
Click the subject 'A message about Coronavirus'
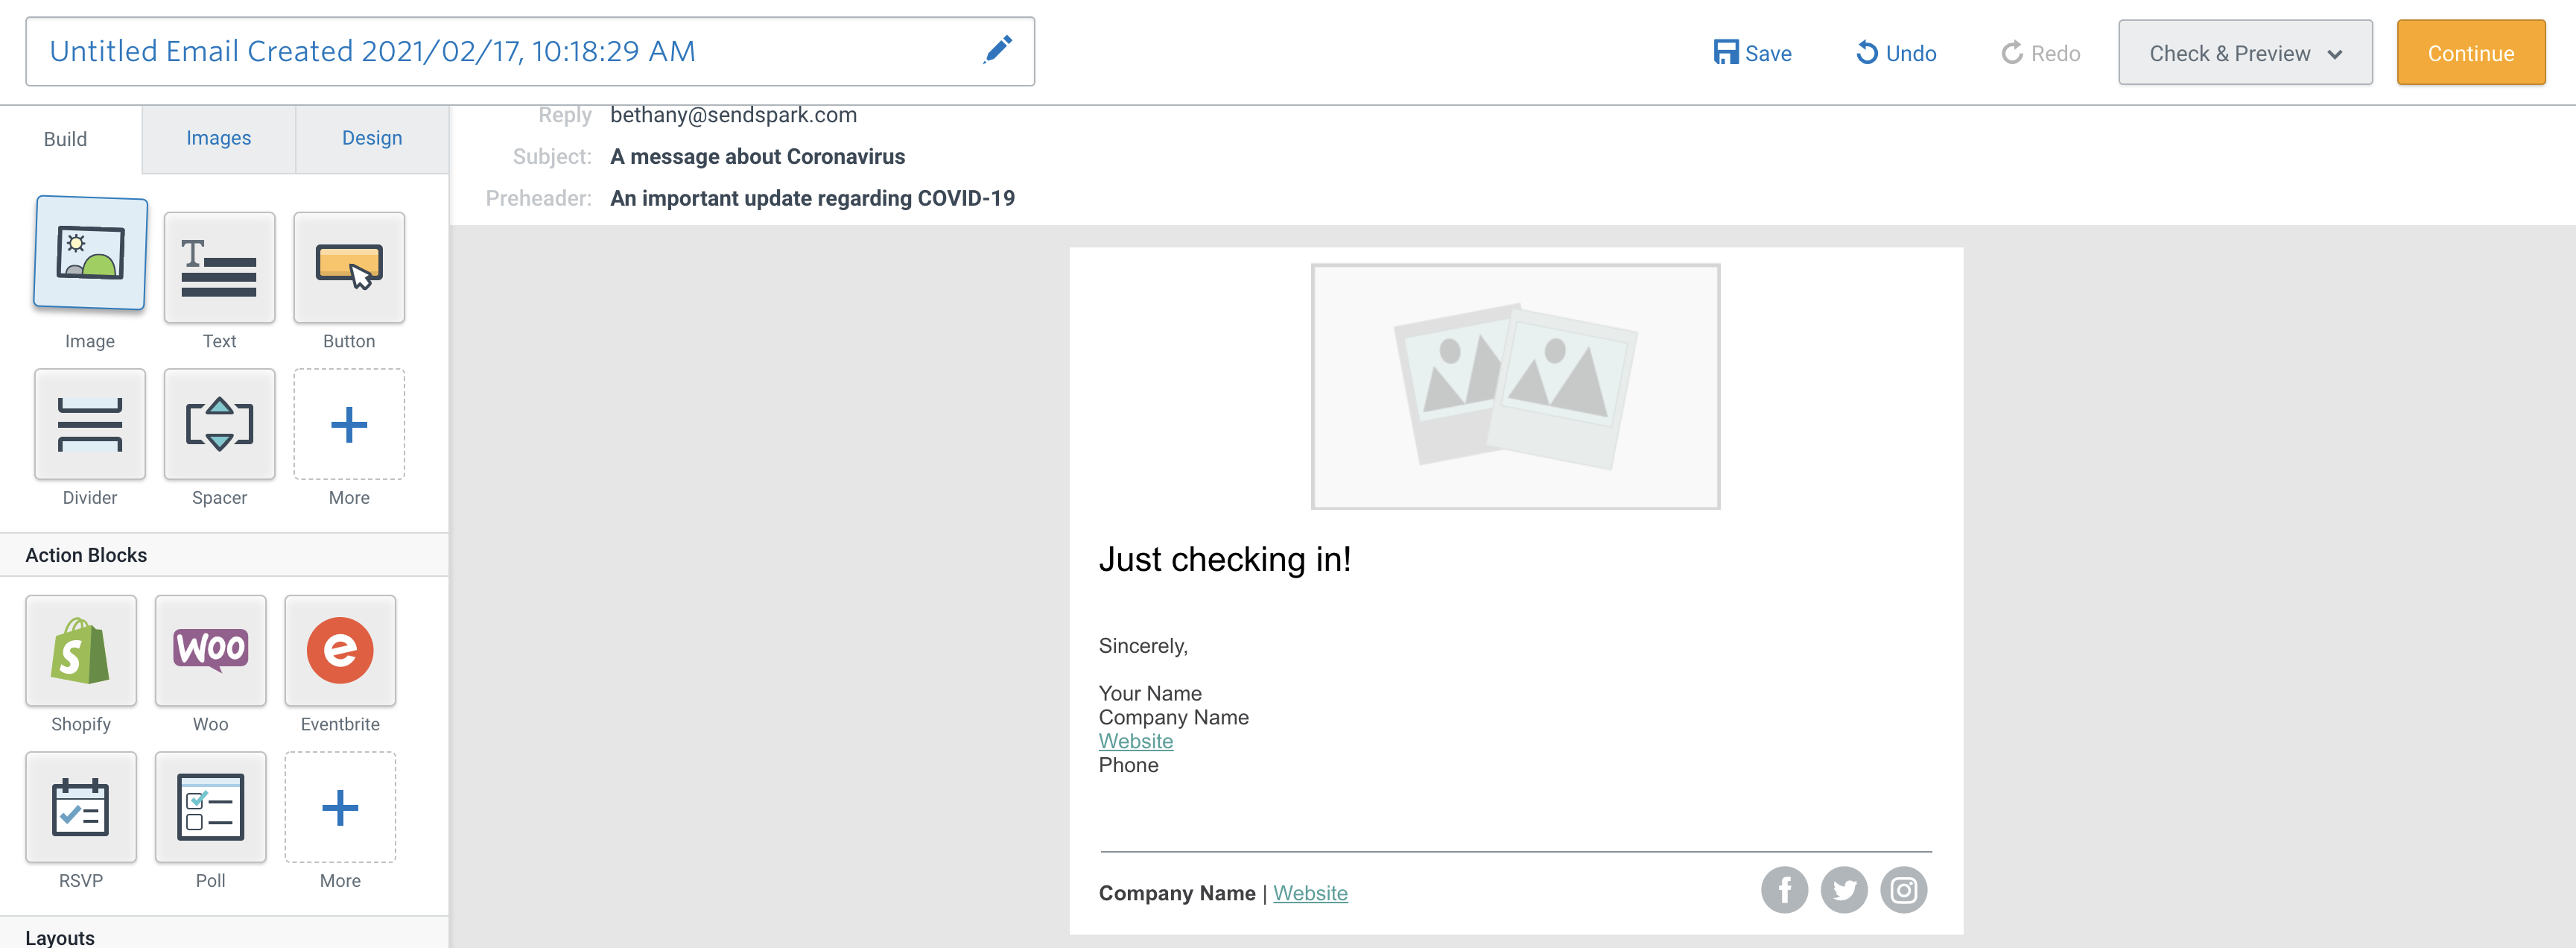pyautogui.click(x=757, y=157)
